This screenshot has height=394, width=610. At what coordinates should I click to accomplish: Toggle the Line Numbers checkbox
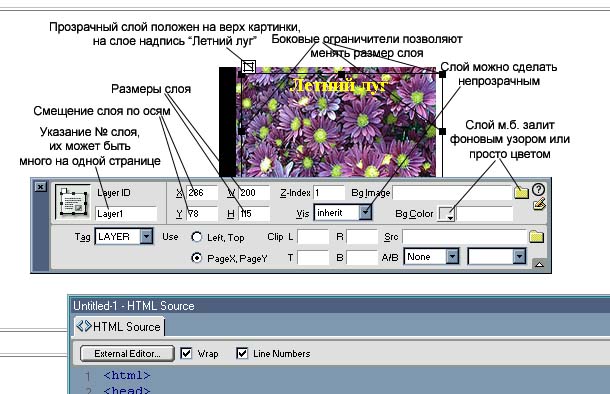click(x=242, y=353)
